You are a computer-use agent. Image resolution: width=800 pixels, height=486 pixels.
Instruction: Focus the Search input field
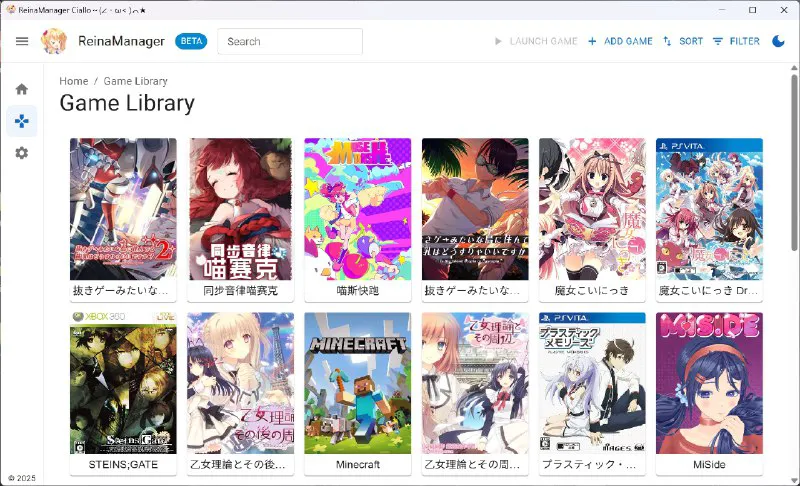290,41
